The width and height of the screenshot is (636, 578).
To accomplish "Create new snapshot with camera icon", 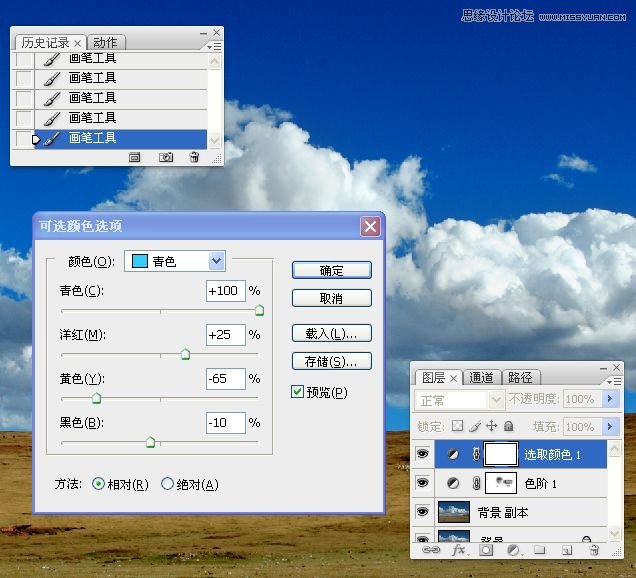I will (x=166, y=157).
